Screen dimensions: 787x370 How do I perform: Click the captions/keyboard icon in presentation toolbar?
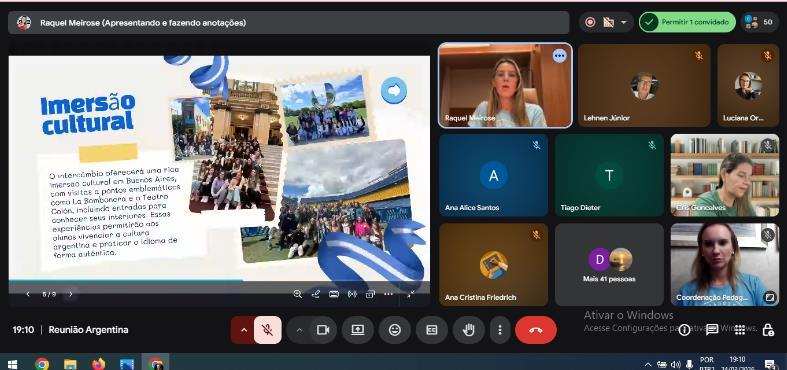click(x=334, y=294)
